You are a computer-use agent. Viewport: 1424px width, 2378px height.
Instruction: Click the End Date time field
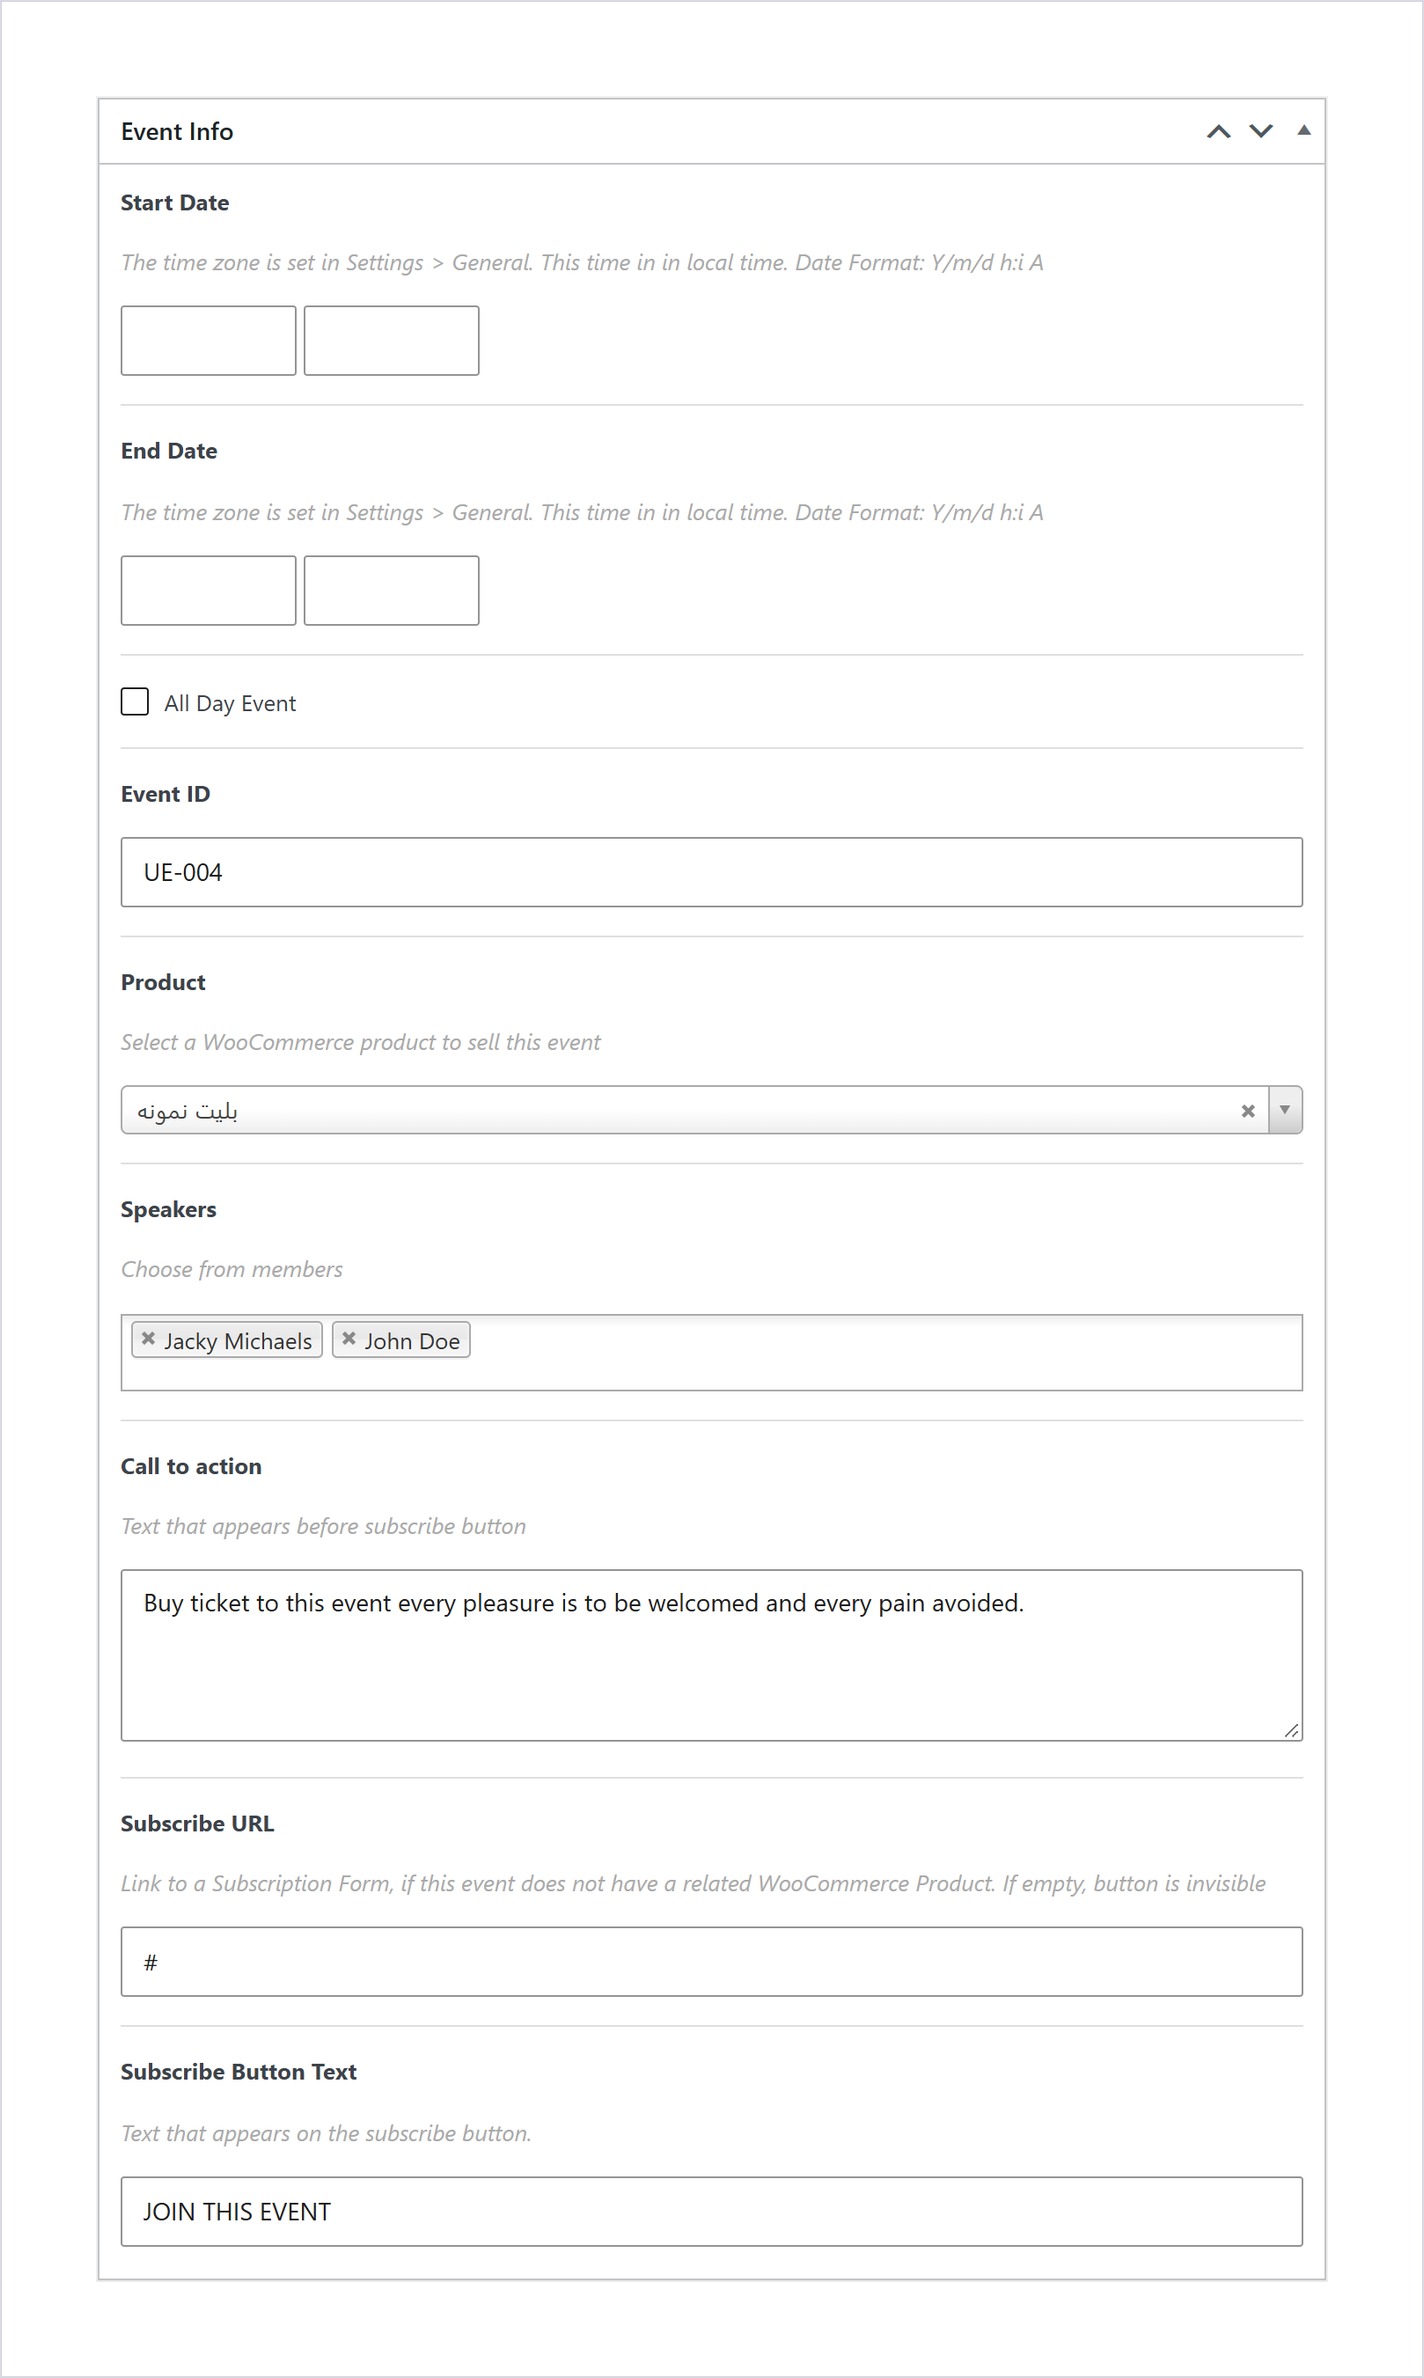(391, 590)
